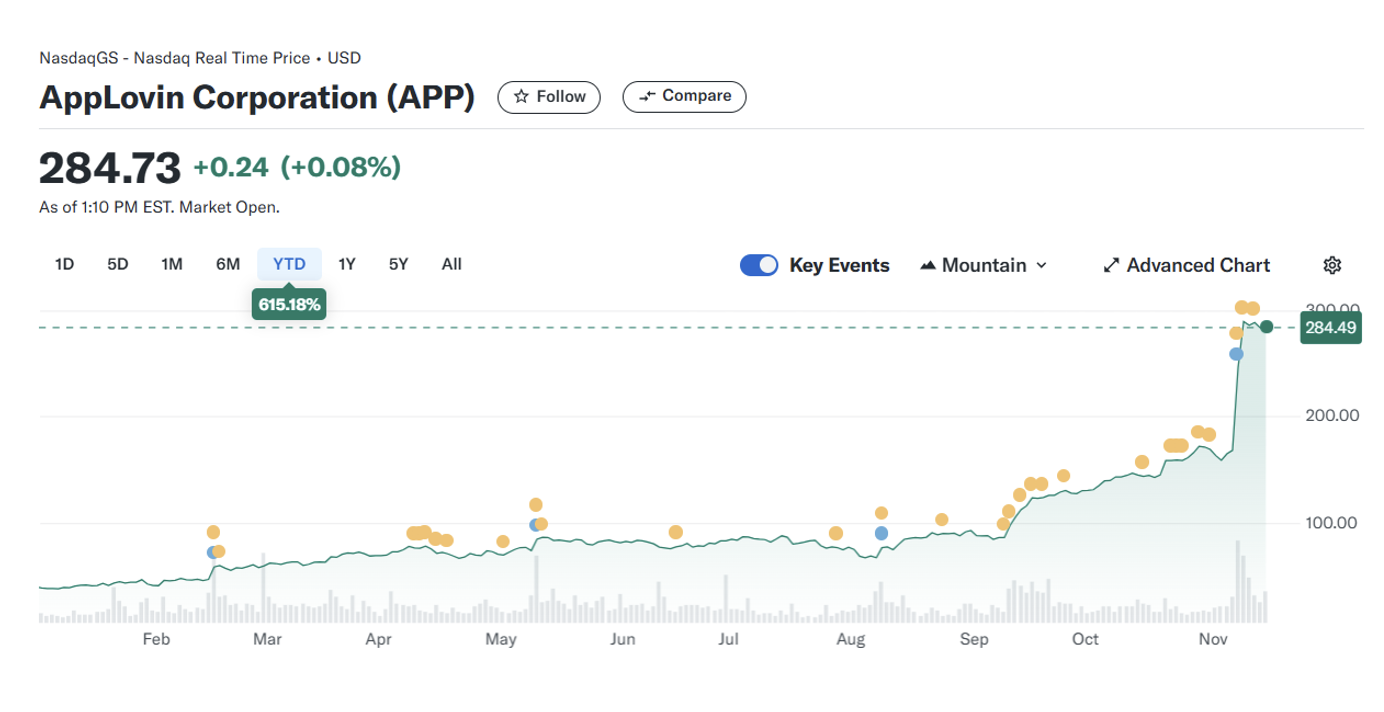Image resolution: width=1384 pixels, height=712 pixels.
Task: Click the May x-axis label
Action: tap(500, 639)
